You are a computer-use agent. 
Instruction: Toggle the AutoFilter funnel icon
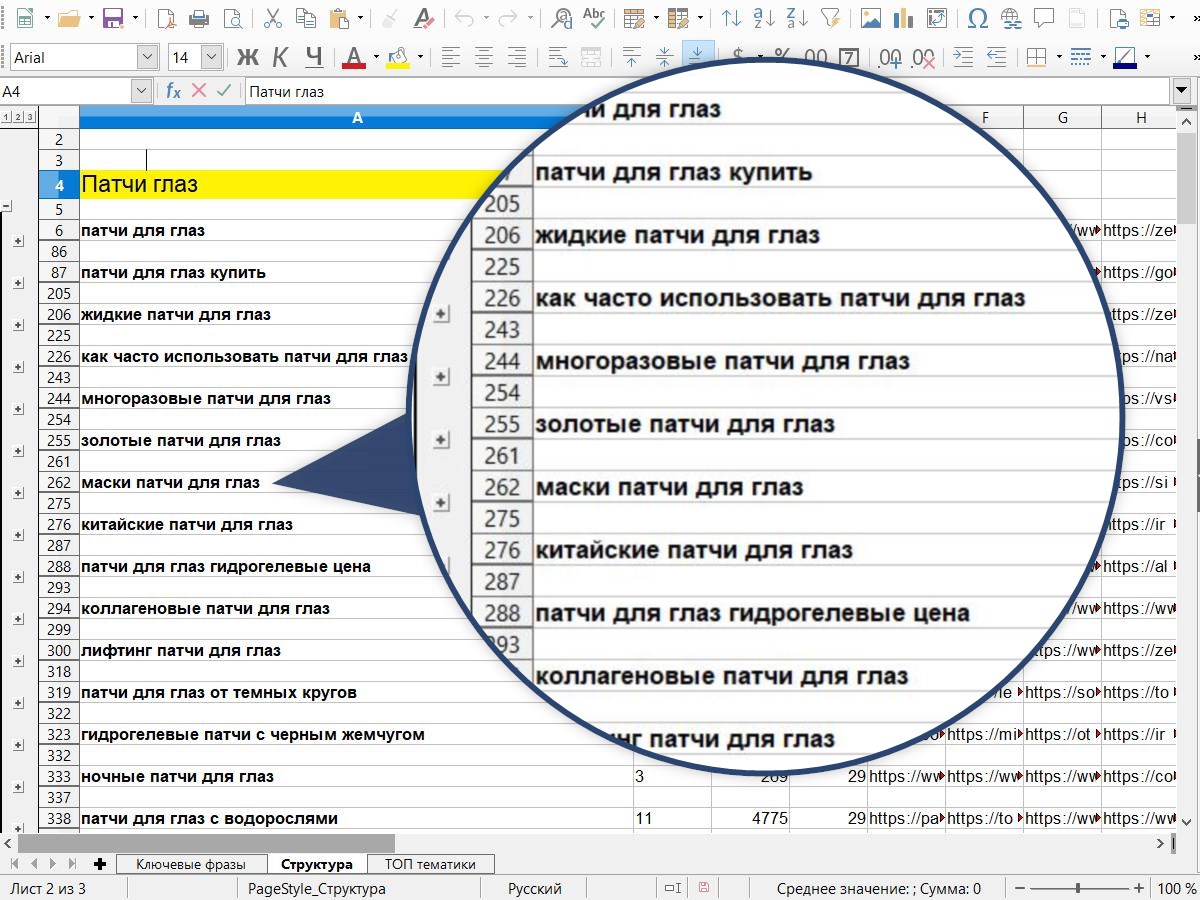pyautogui.click(x=830, y=18)
